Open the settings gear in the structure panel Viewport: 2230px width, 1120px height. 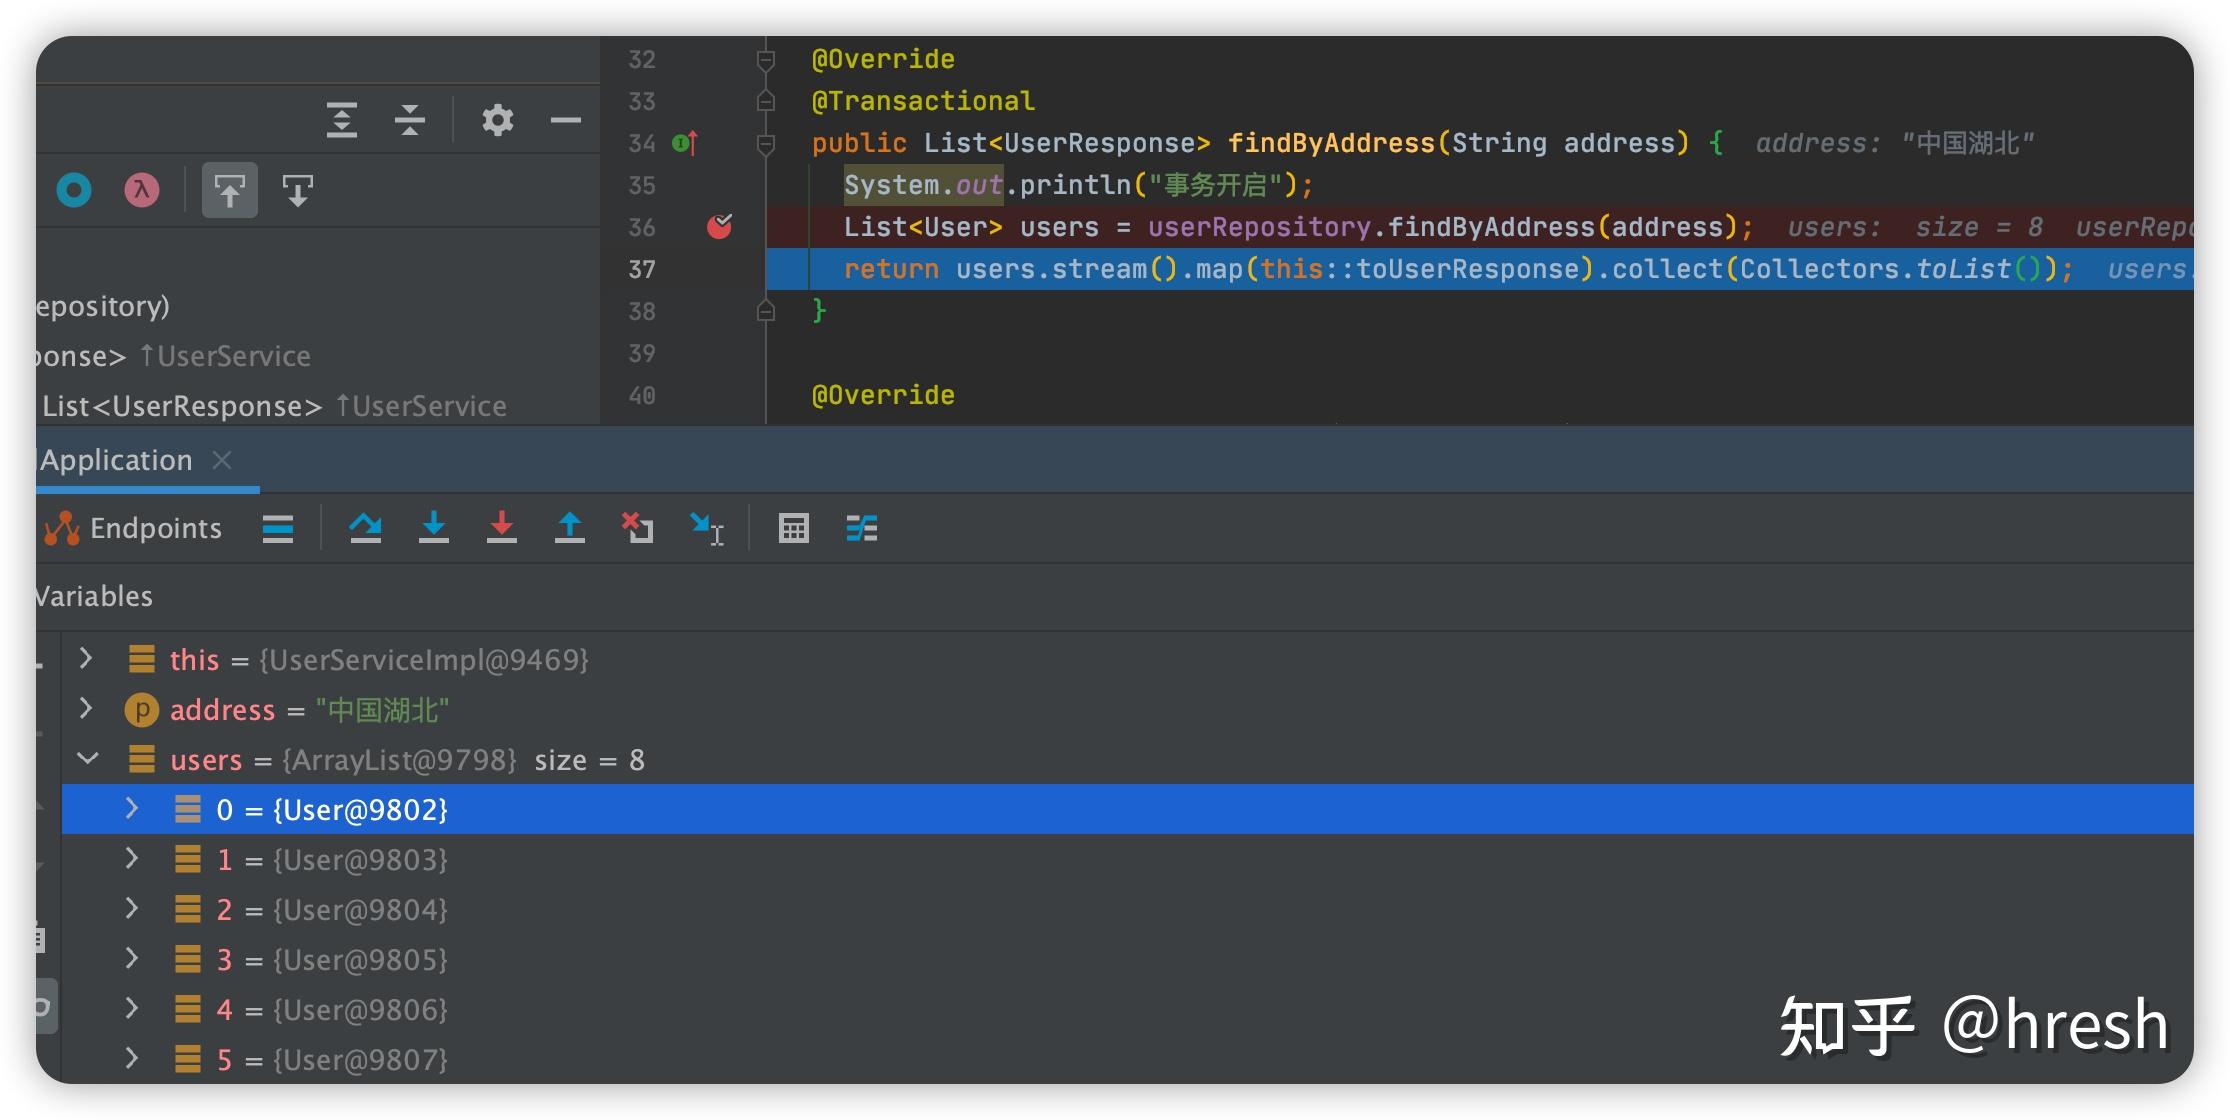tap(497, 120)
